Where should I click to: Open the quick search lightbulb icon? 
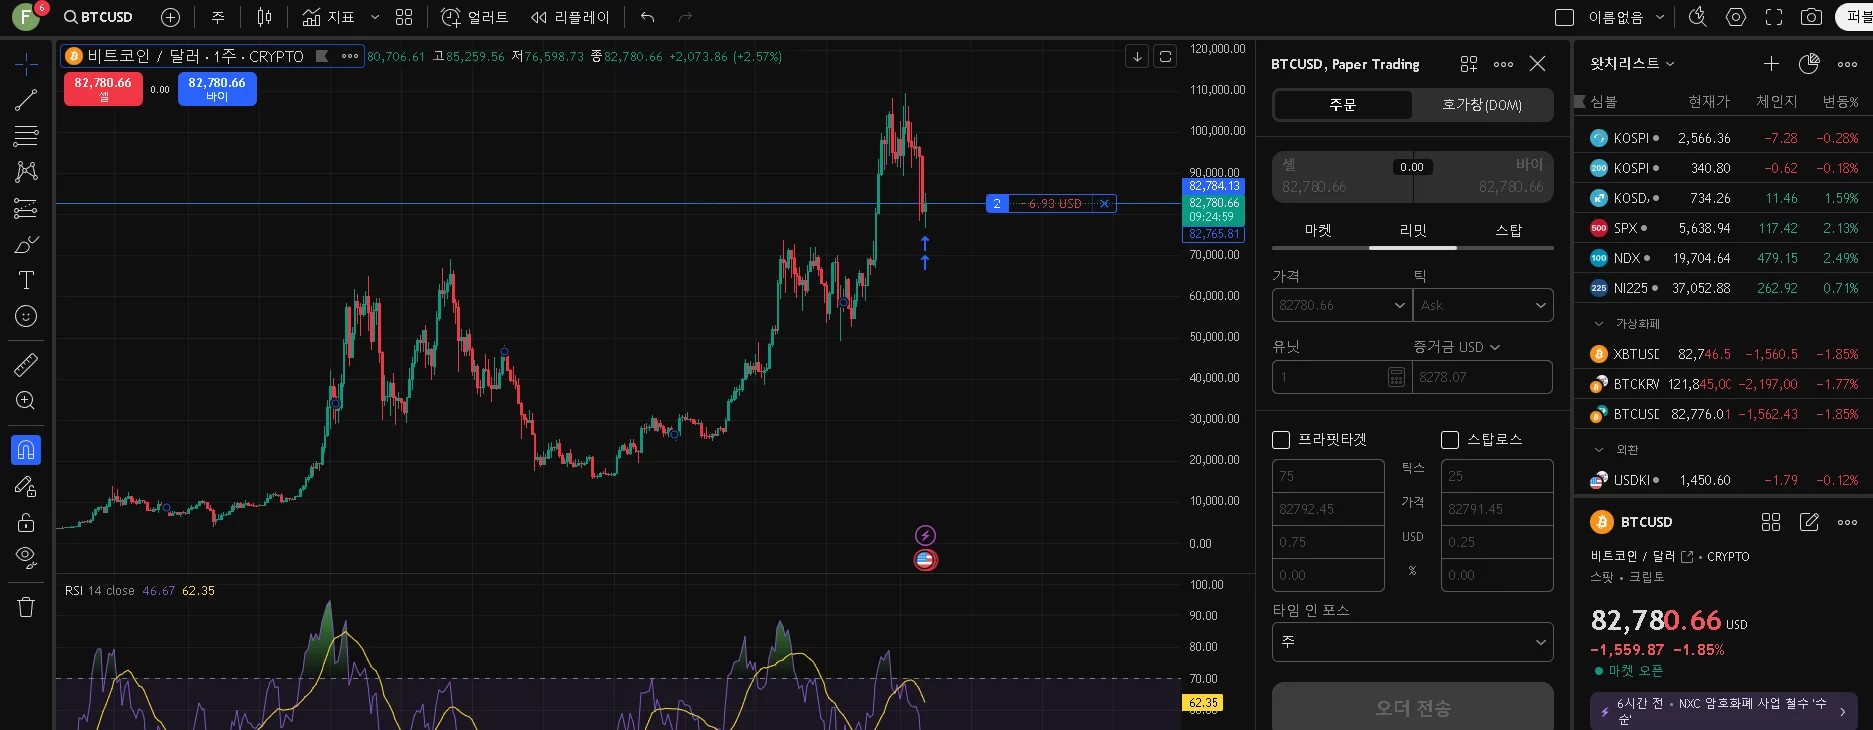(1697, 17)
